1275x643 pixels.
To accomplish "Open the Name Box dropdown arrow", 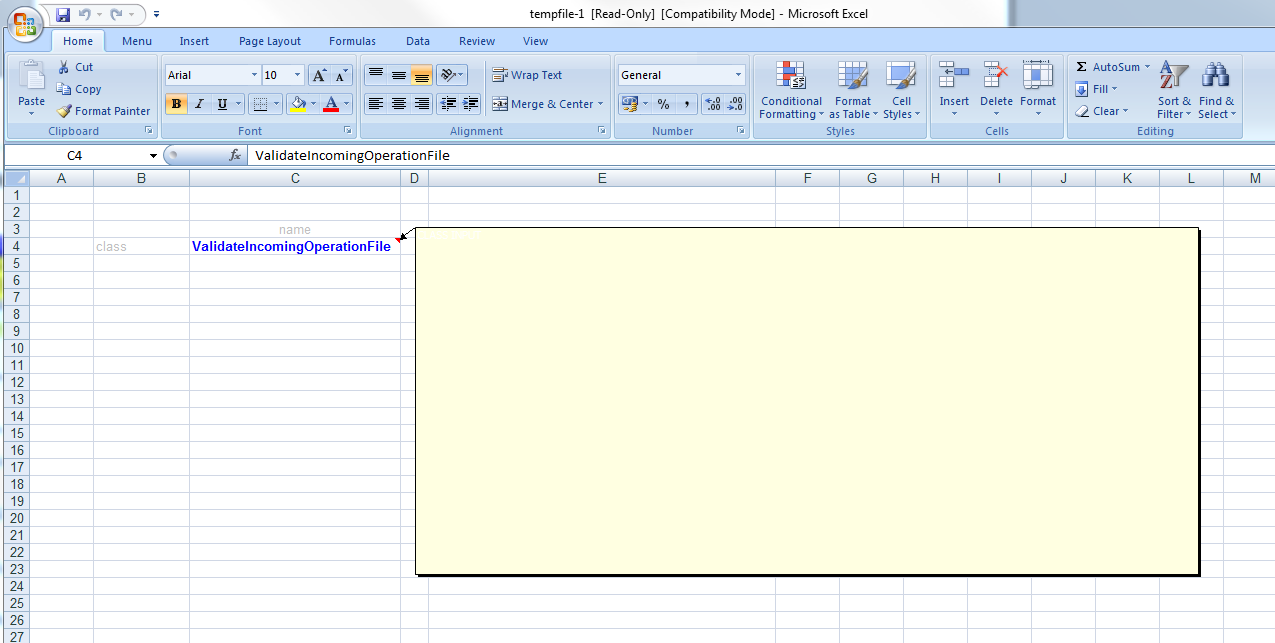I will [x=153, y=155].
